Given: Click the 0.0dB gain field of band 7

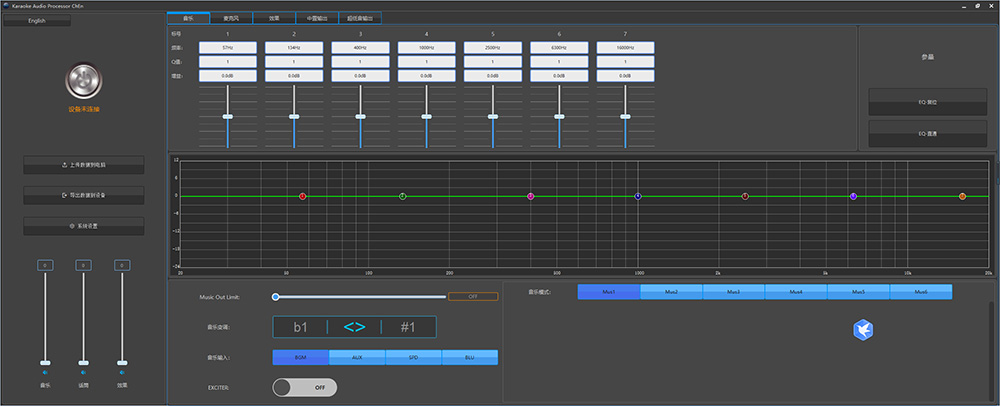Looking at the screenshot, I should click(626, 76).
